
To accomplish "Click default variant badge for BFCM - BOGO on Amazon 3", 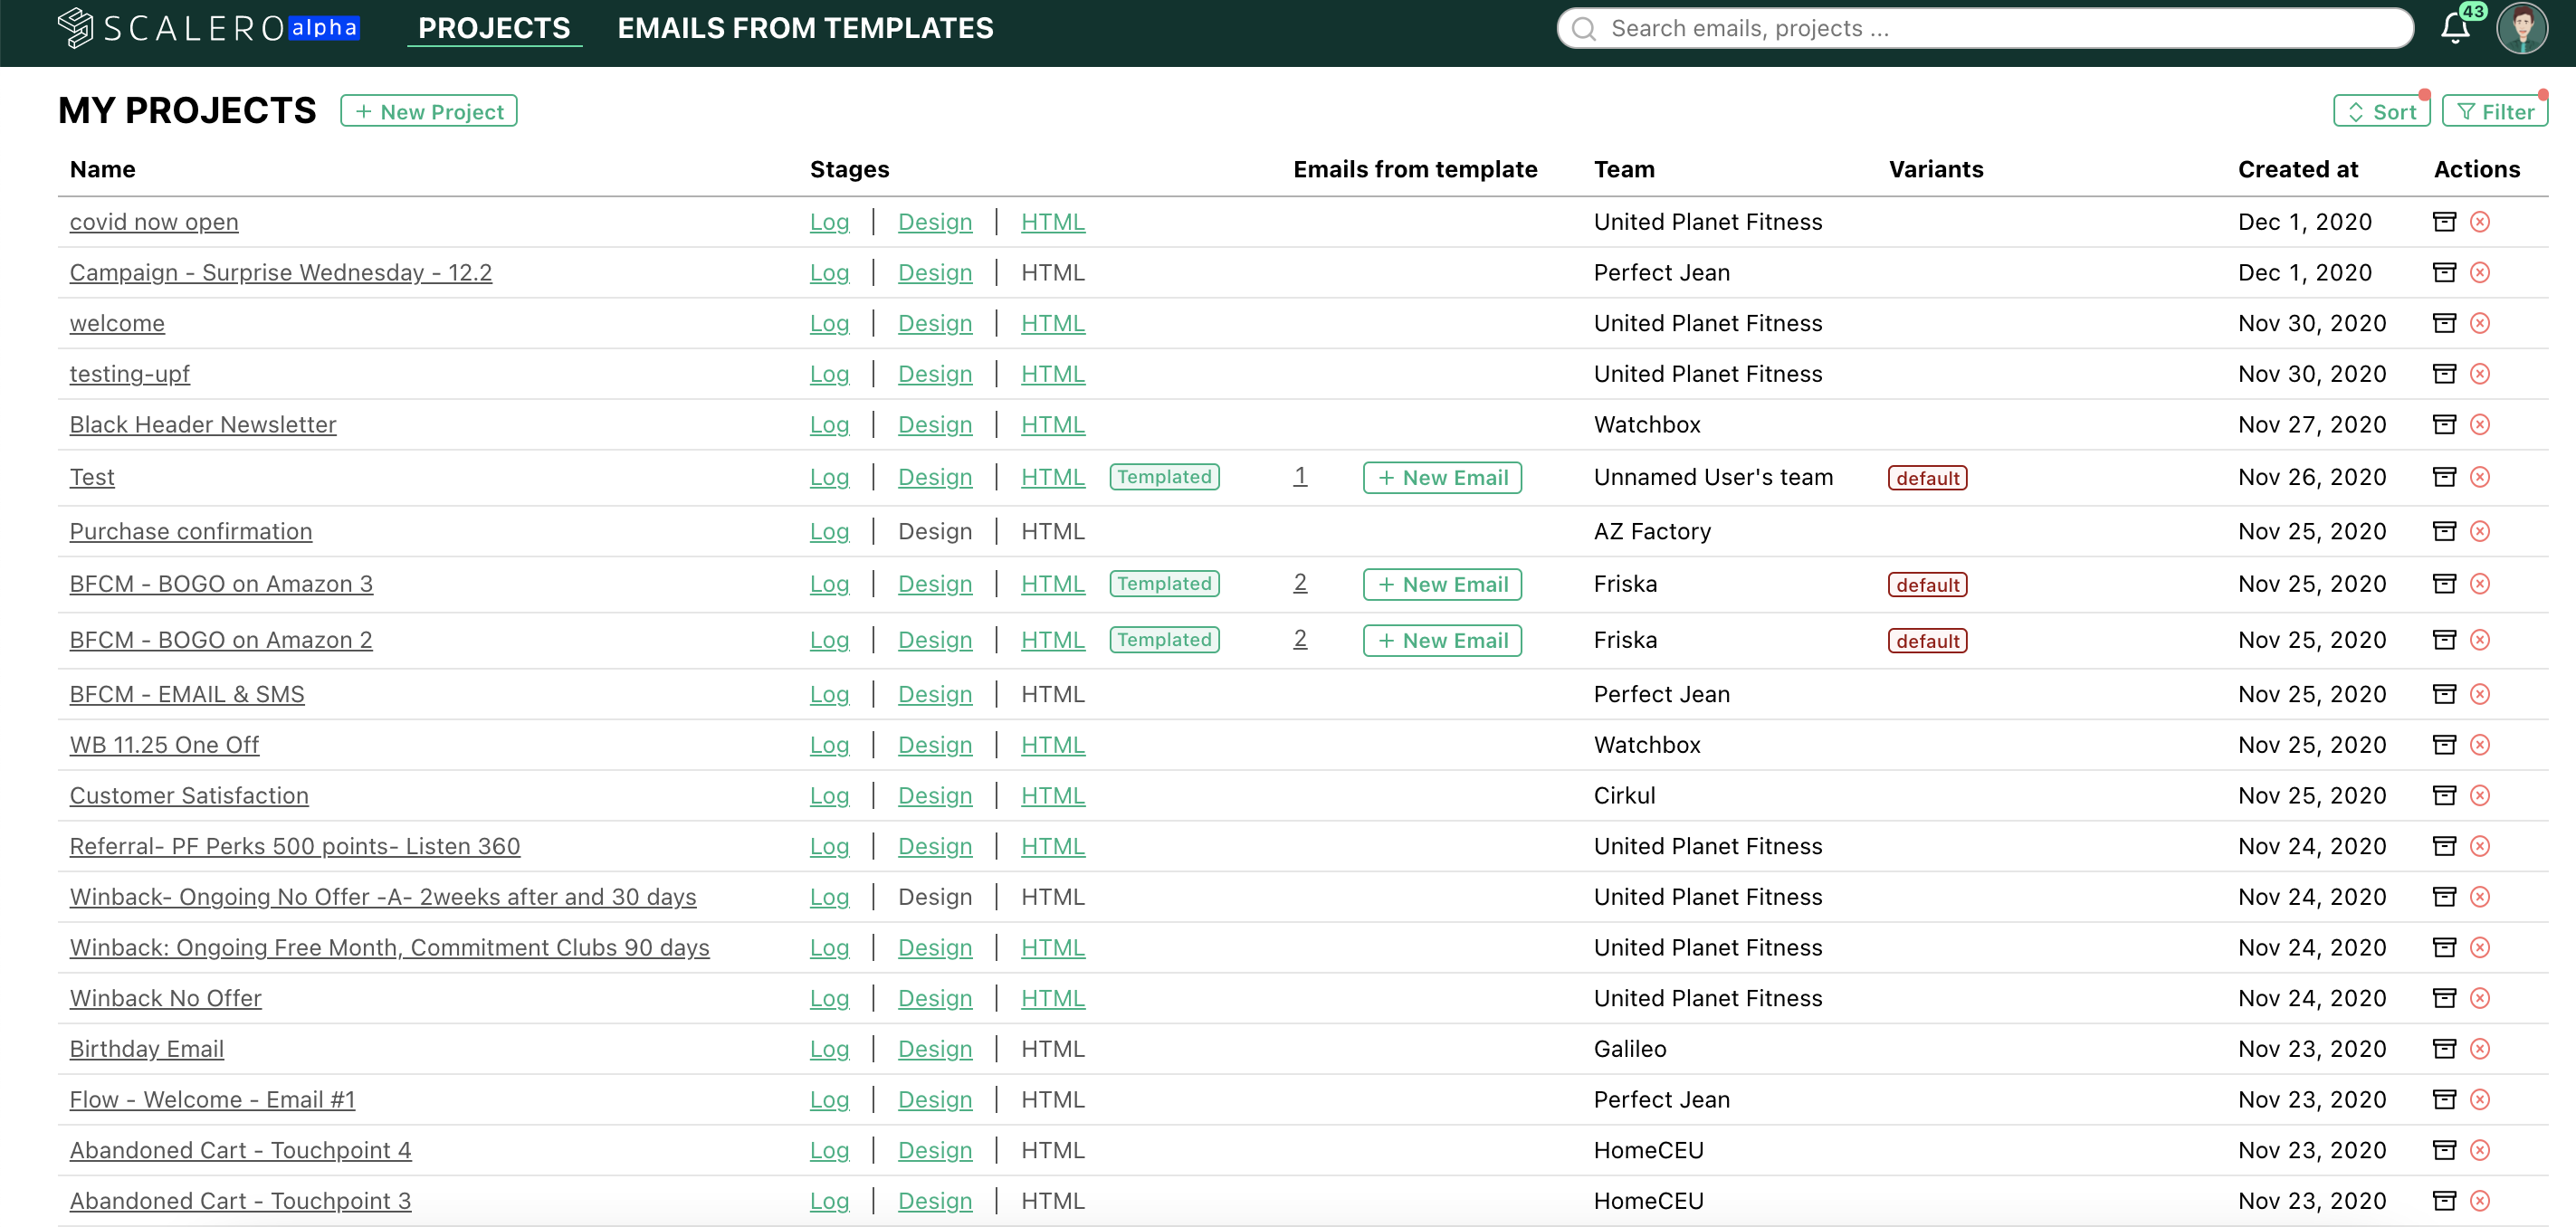I will click(1926, 585).
